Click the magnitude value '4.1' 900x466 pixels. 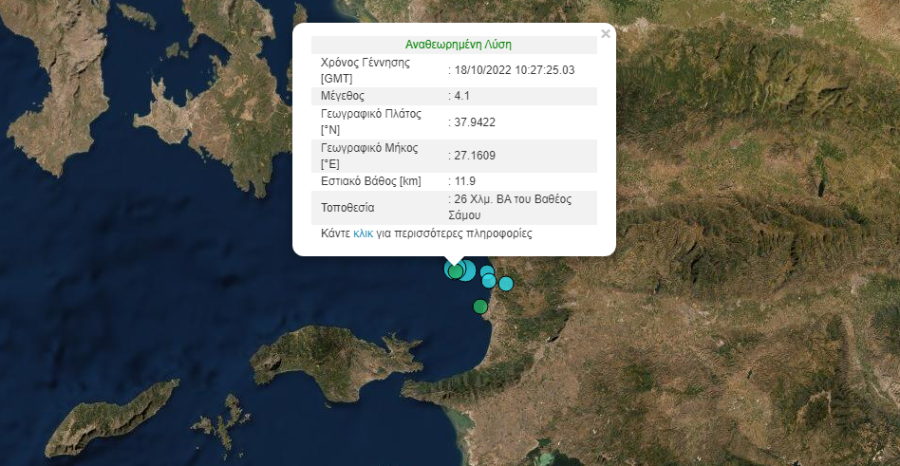[461, 96]
